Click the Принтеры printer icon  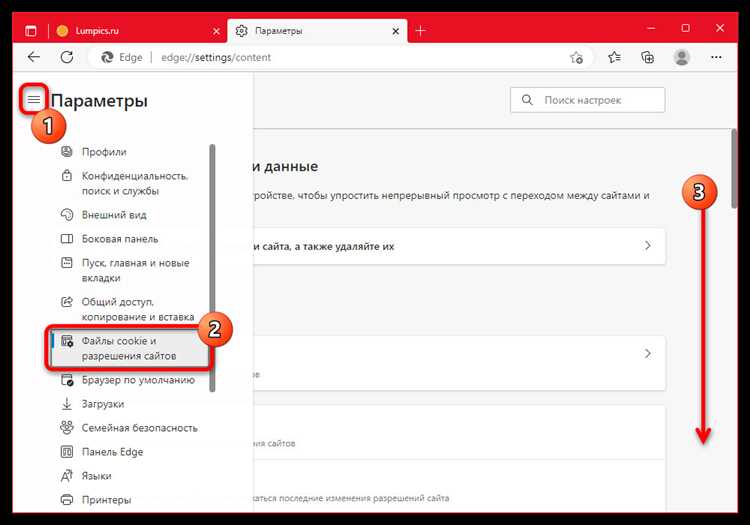point(67,499)
